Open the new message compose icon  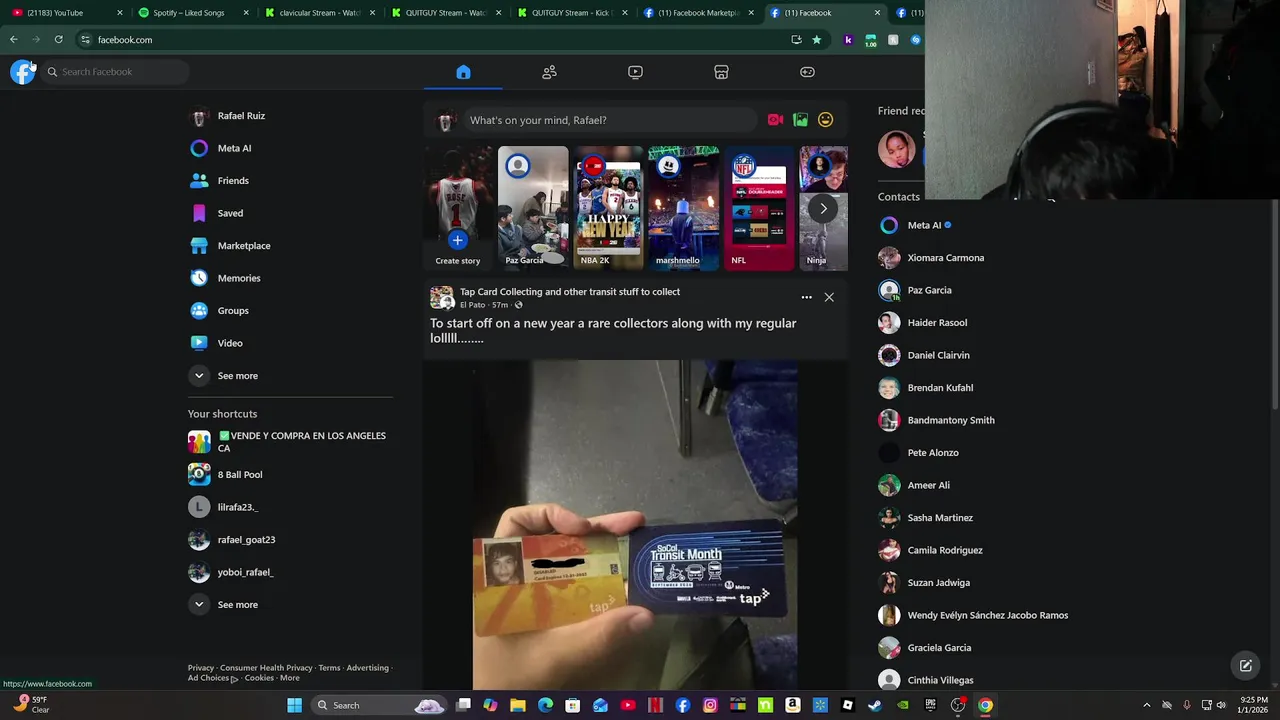click(1245, 666)
